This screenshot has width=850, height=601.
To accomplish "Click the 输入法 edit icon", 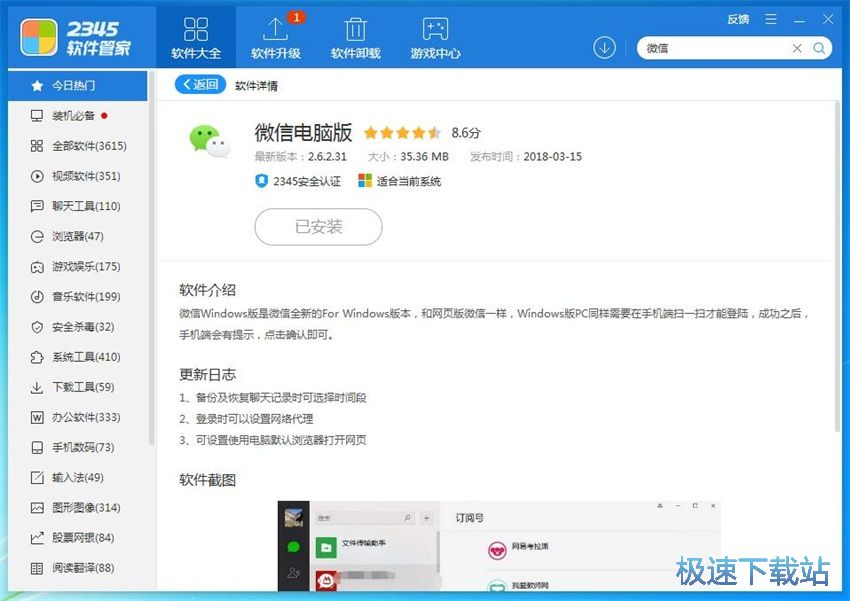I will pos(37,477).
